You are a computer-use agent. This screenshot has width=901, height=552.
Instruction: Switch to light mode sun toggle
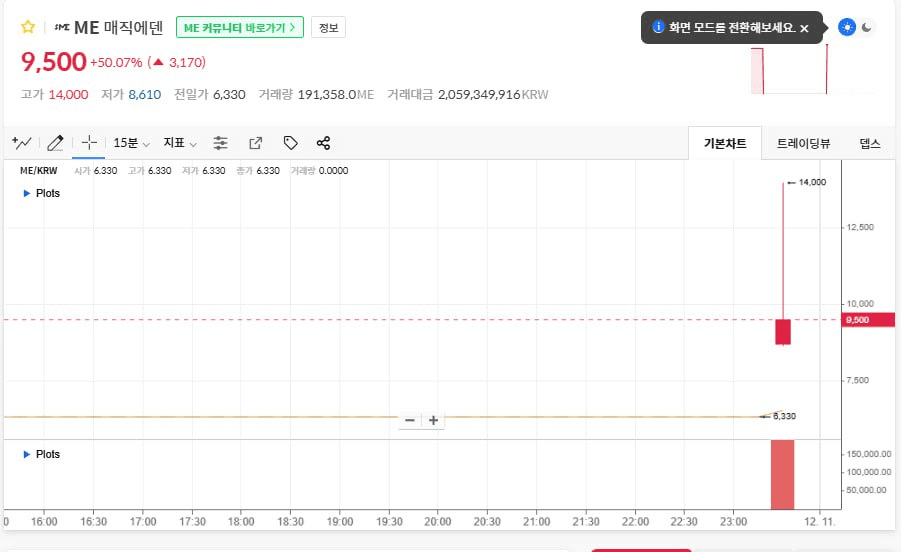point(847,27)
